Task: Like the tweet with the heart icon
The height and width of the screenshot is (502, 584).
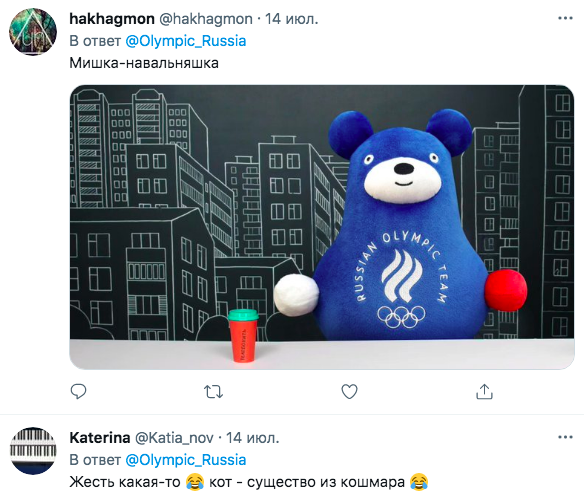Action: (x=349, y=391)
